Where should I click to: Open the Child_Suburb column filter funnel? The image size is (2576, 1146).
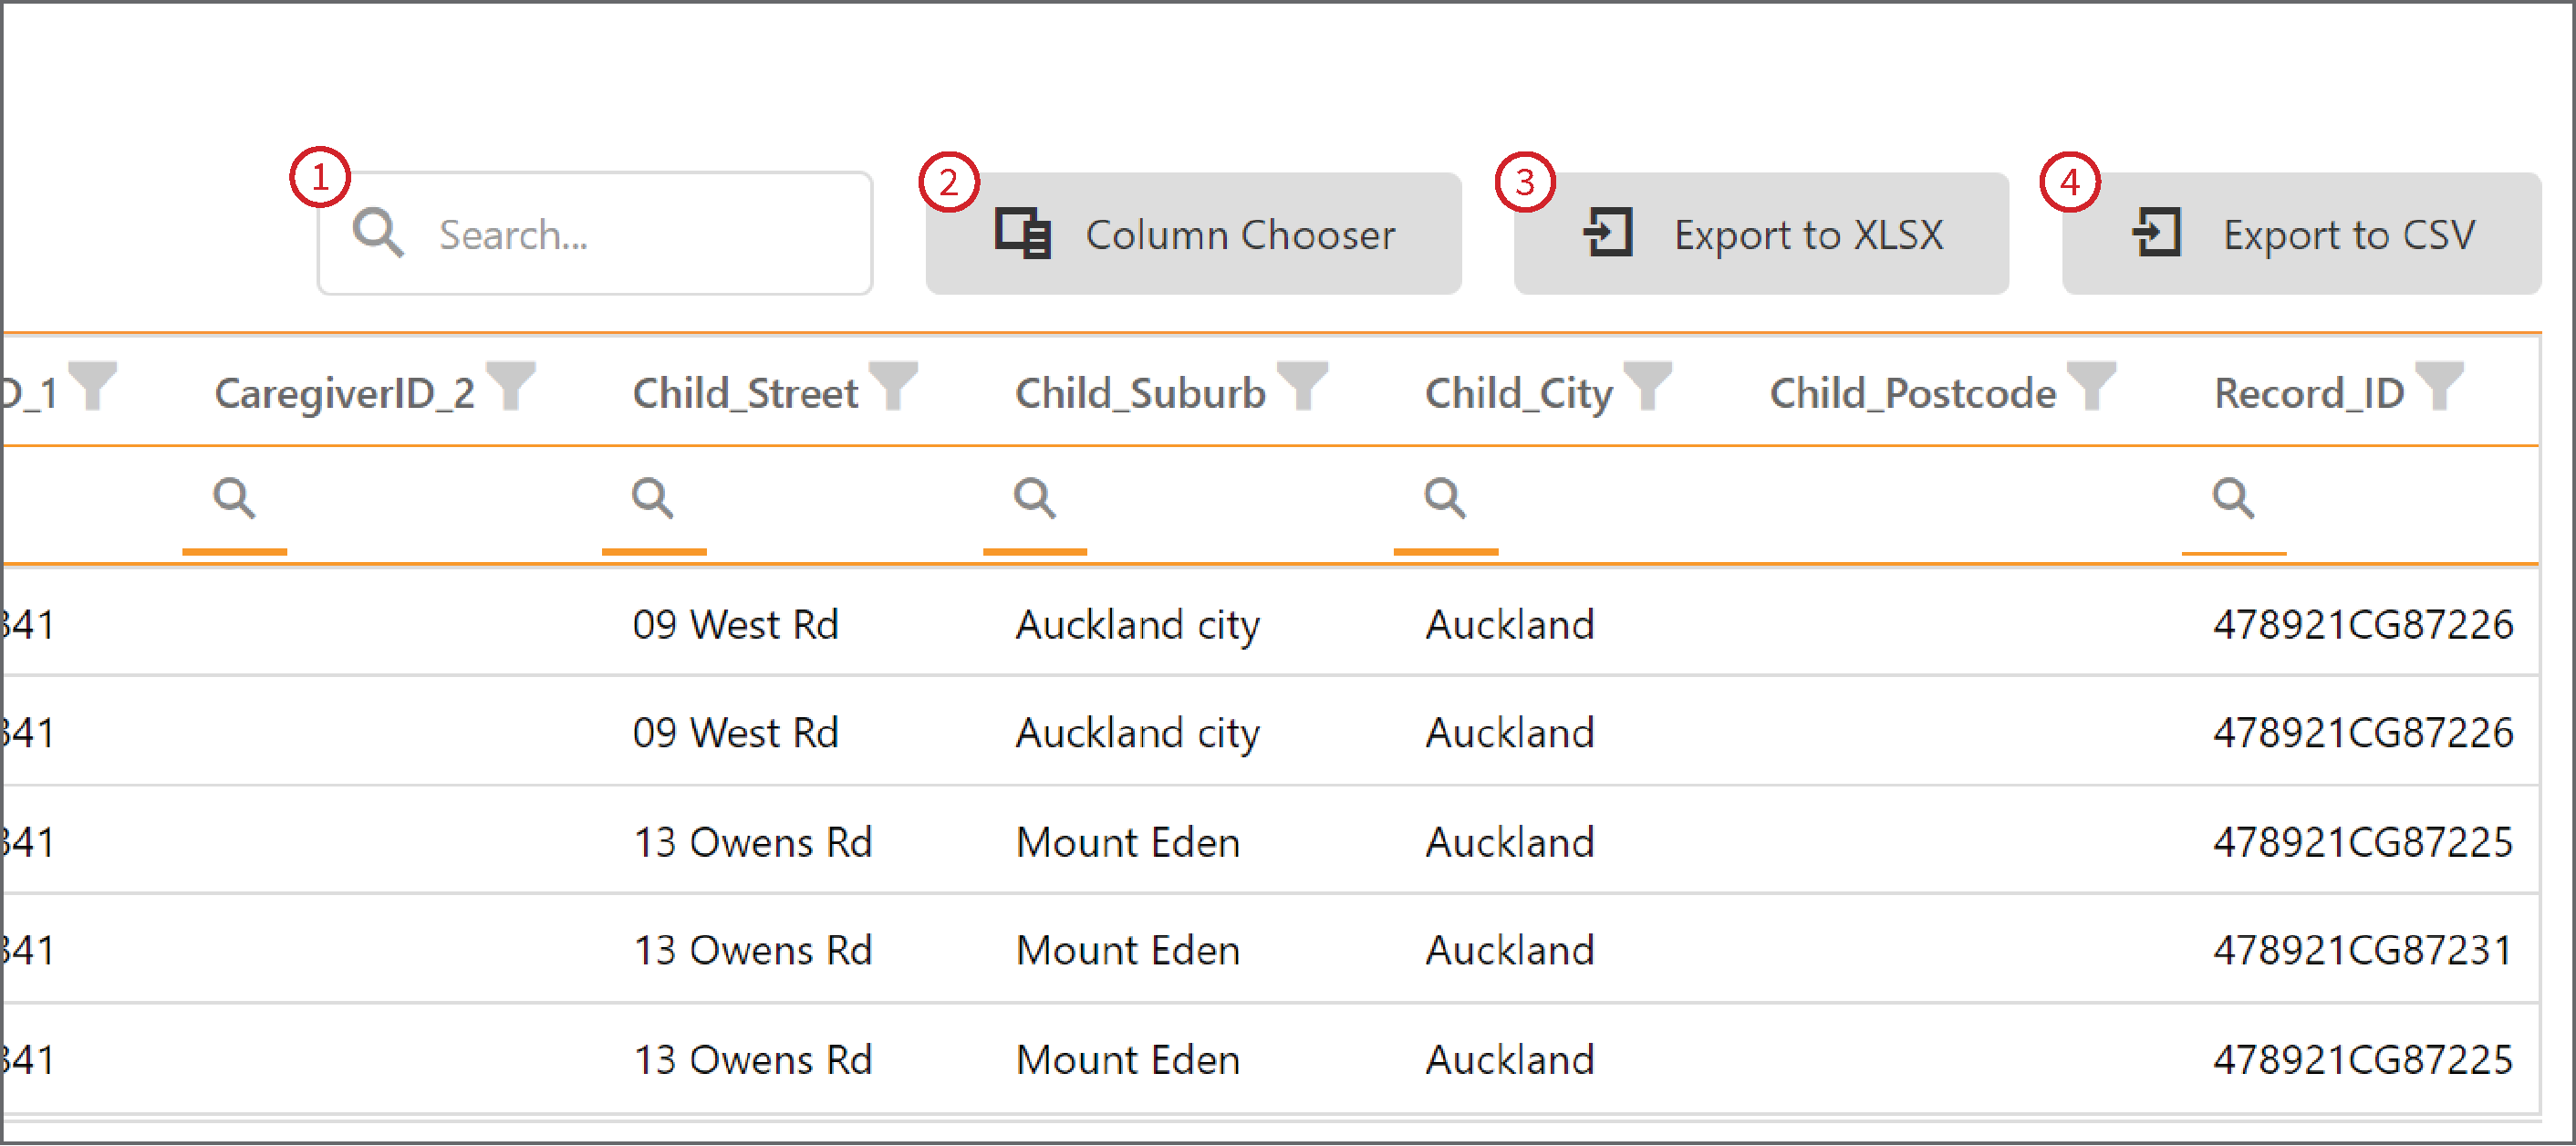pyautogui.click(x=1303, y=385)
